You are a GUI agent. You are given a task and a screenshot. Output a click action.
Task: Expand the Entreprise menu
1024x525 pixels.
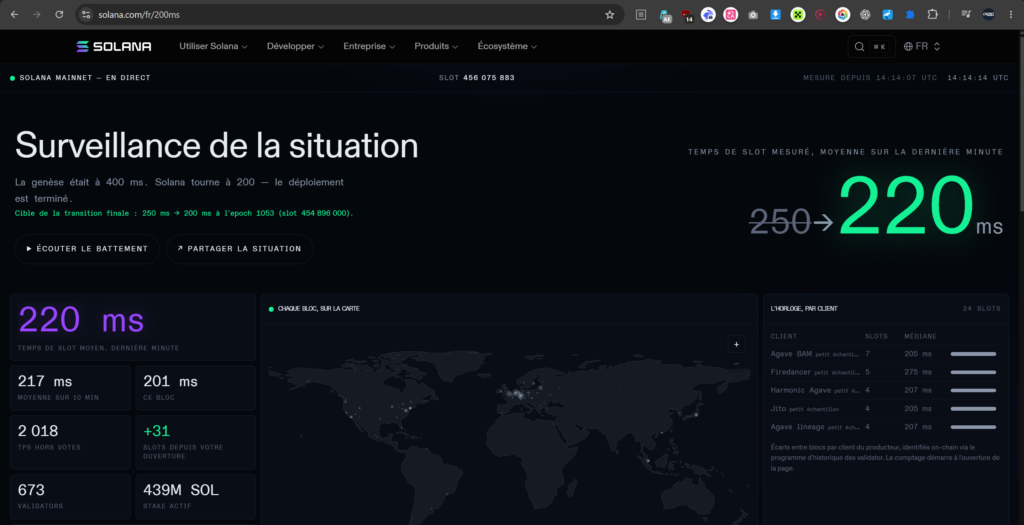point(369,46)
